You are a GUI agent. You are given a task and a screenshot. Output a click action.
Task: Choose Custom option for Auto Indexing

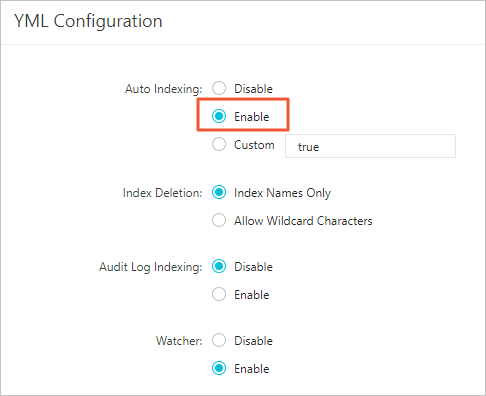point(219,144)
